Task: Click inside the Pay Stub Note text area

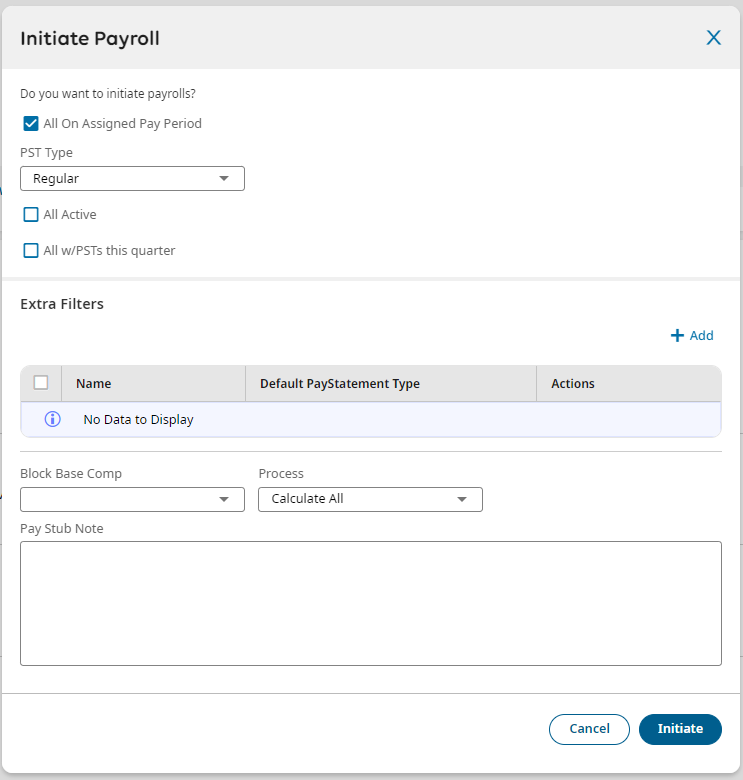Action: 370,603
